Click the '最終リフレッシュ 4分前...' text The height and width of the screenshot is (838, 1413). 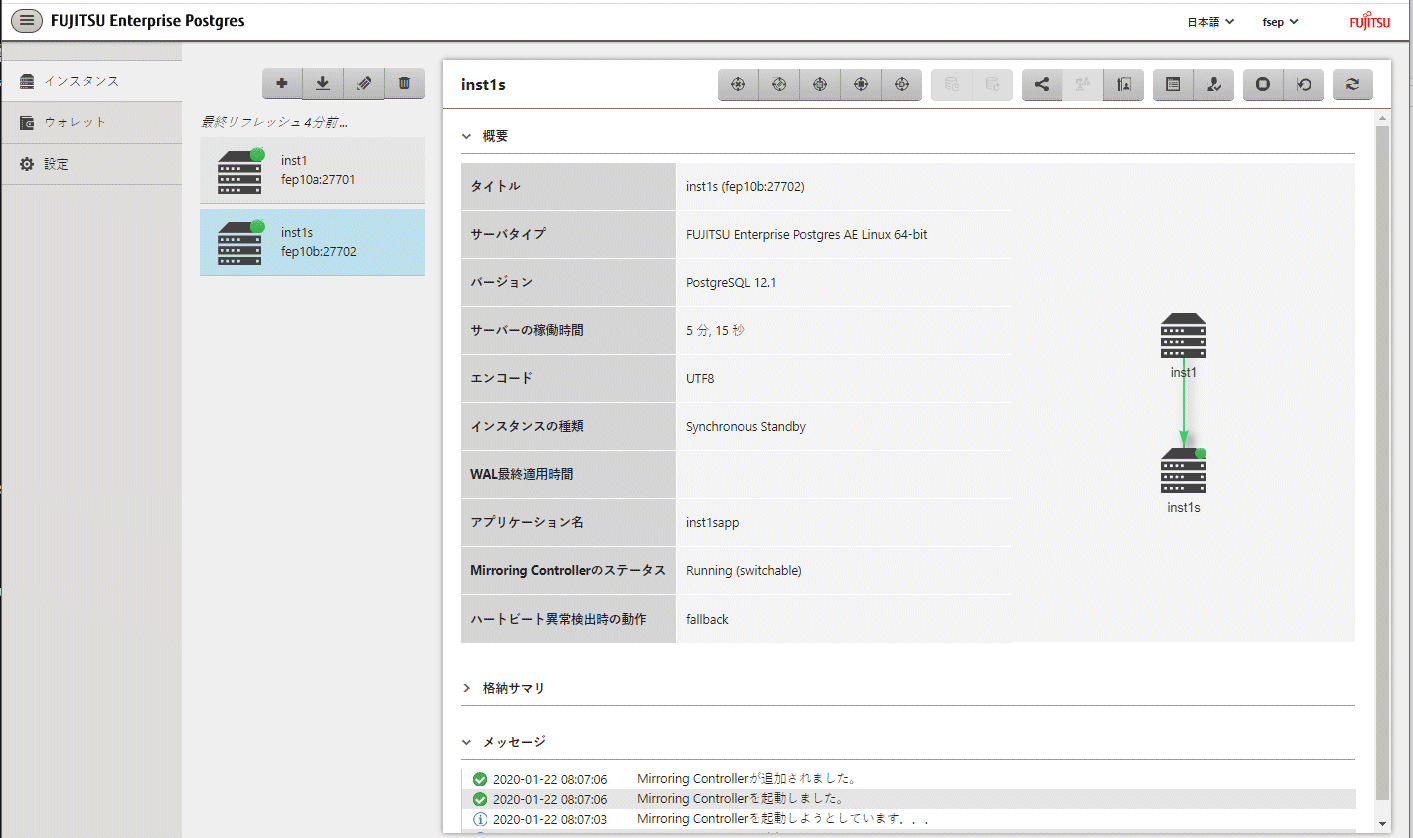274,122
